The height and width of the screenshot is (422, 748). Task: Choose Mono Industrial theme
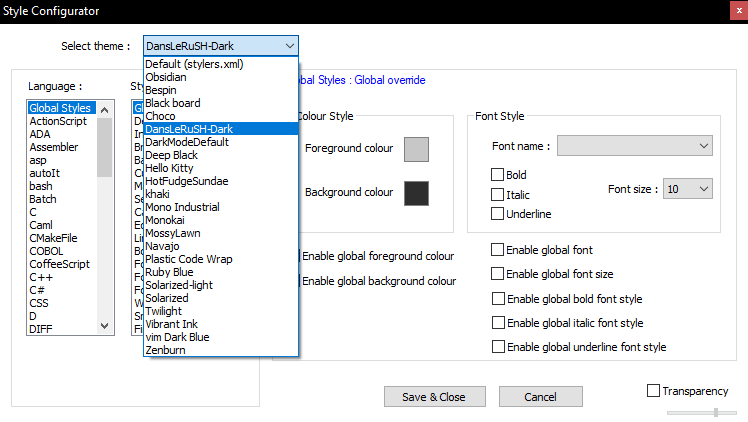[x=221, y=207]
